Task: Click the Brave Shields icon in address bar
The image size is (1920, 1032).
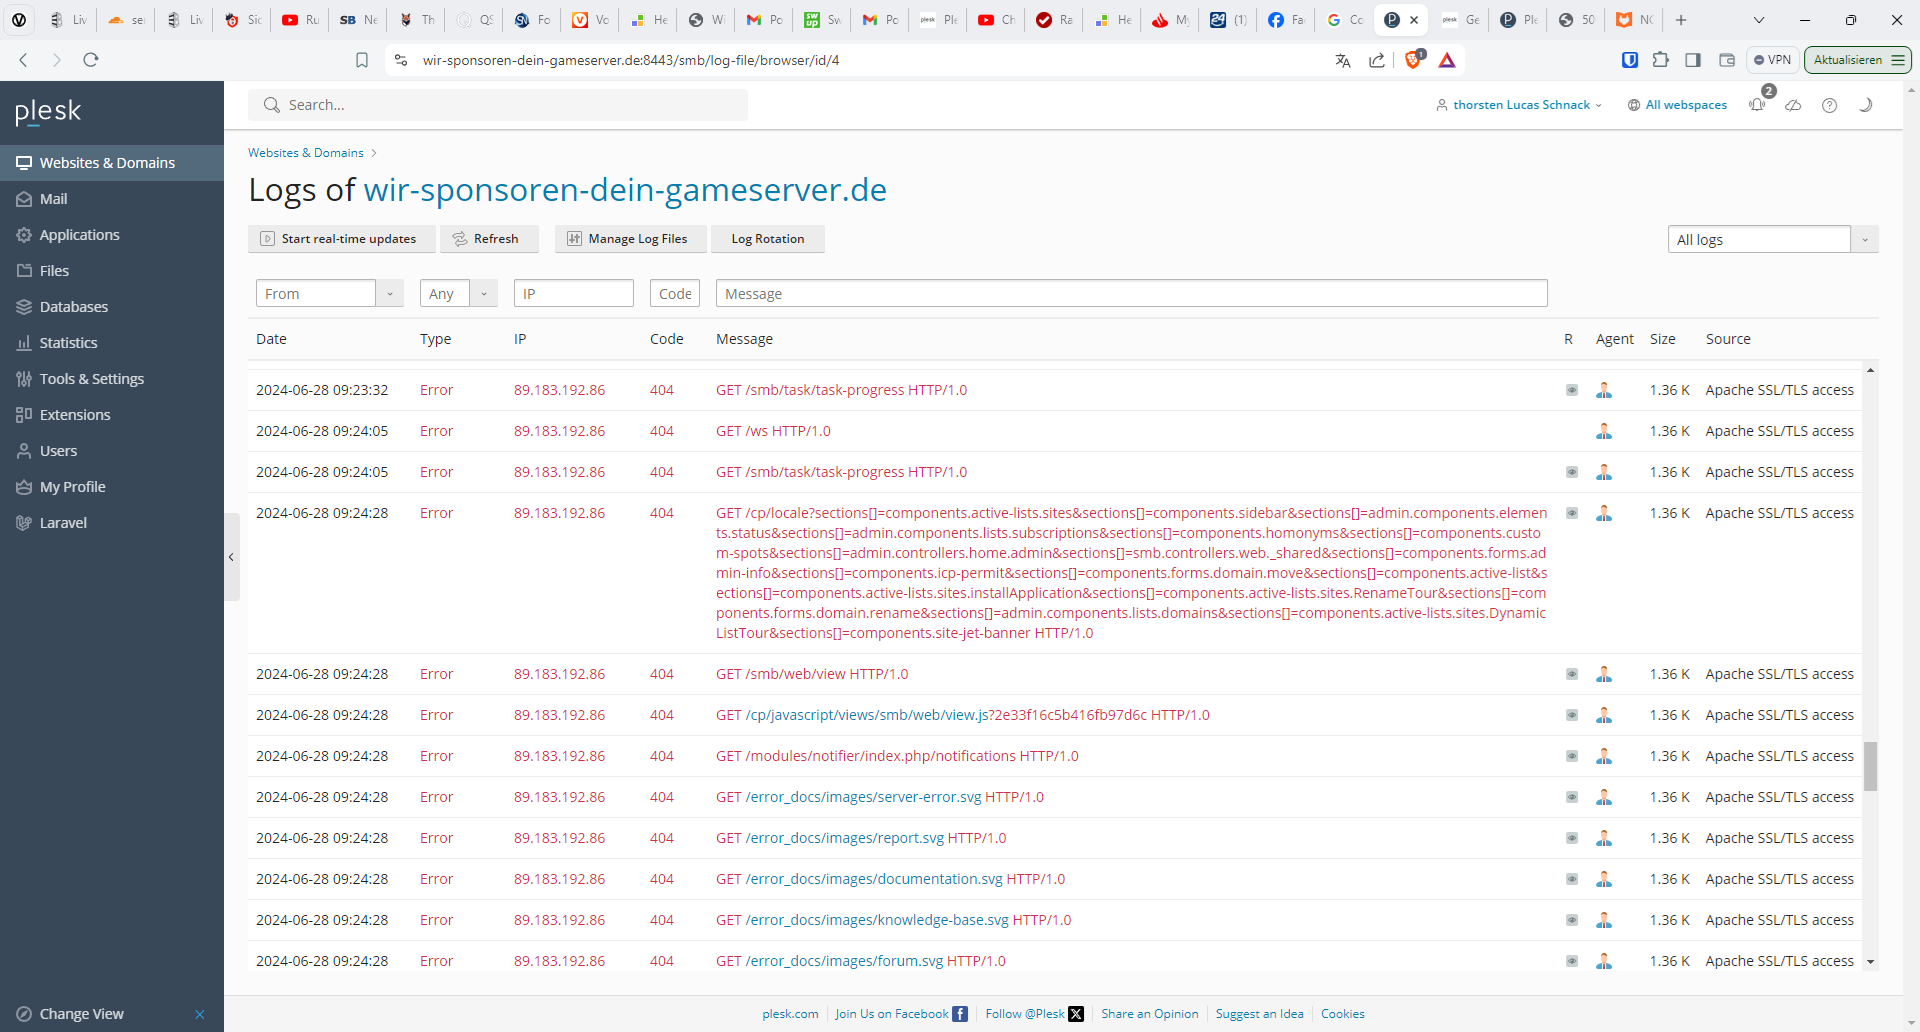Action: point(1413,60)
